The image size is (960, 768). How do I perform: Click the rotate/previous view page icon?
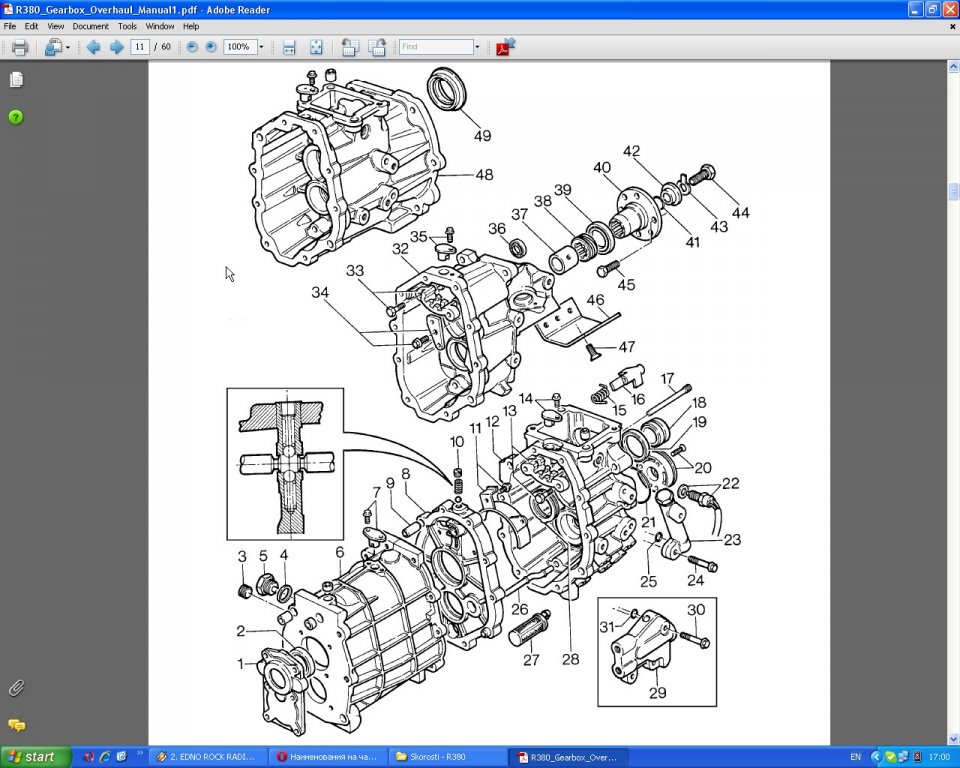pyautogui.click(x=350, y=47)
